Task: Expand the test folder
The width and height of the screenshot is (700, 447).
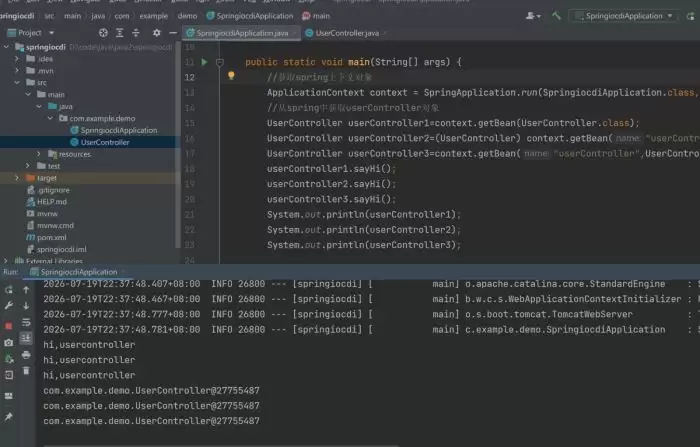Action: click(x=28, y=166)
